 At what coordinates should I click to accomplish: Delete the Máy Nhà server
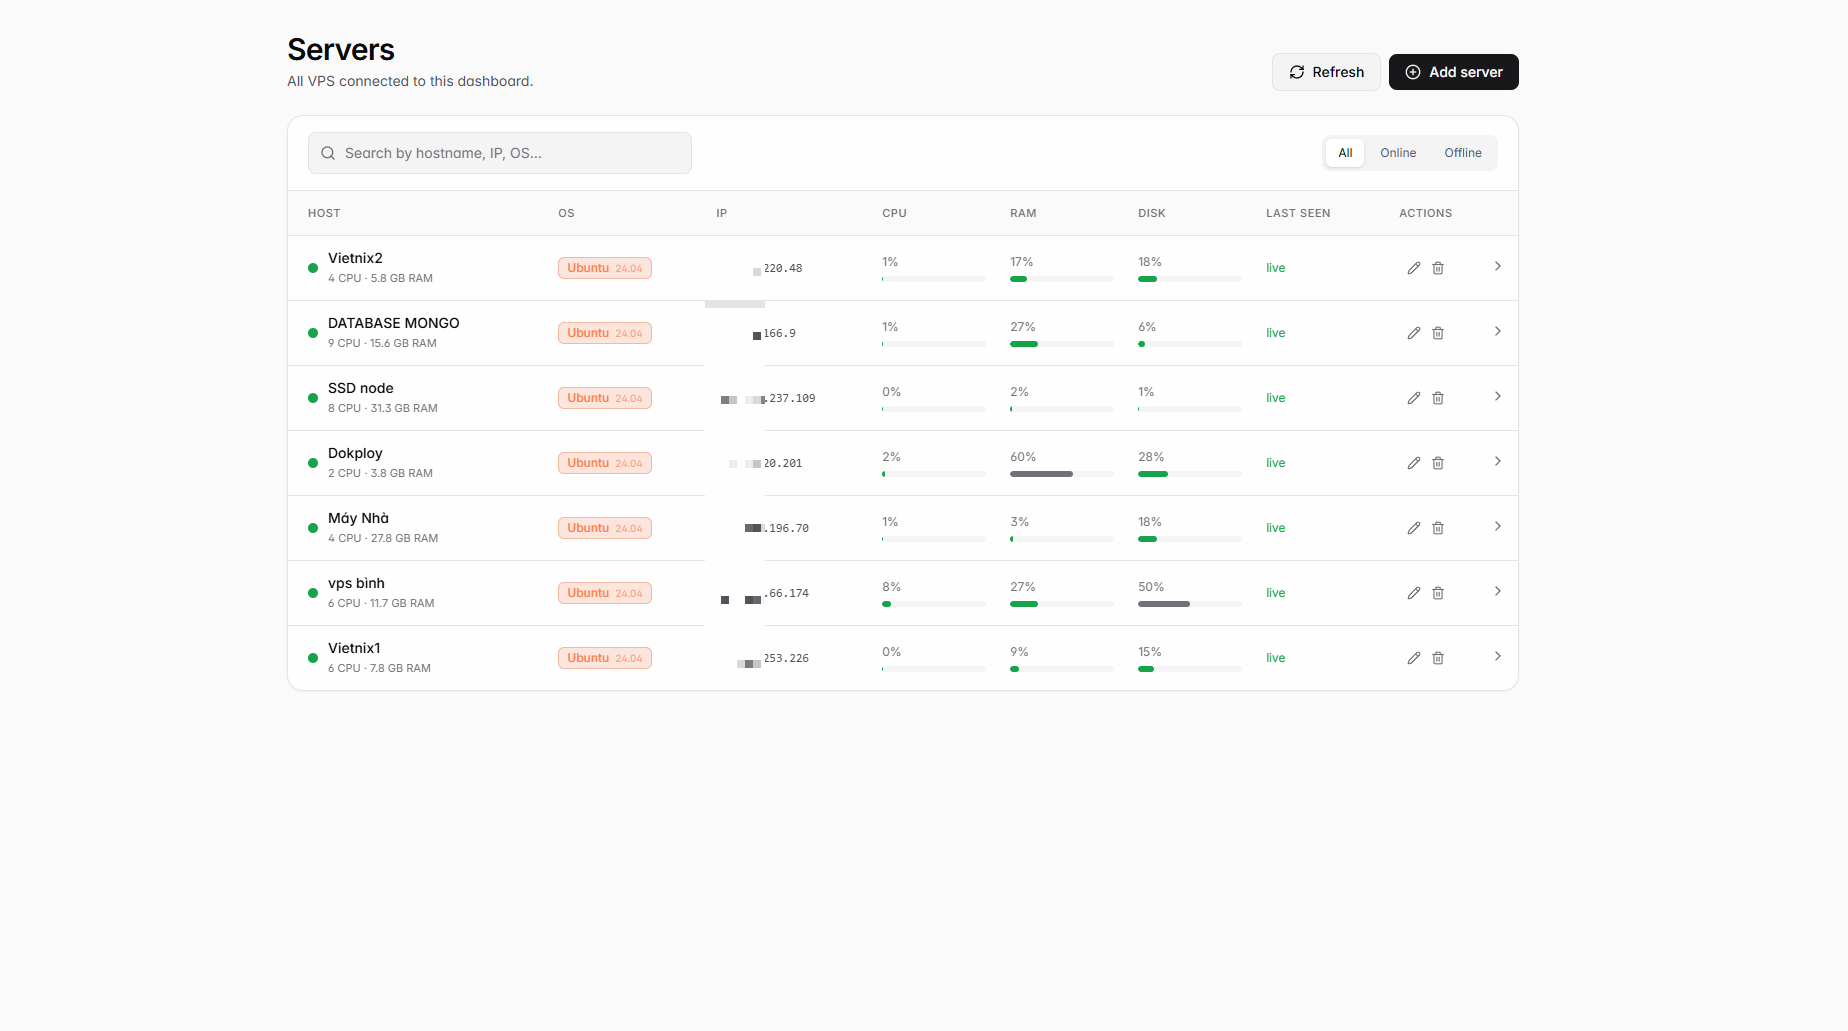coord(1438,528)
